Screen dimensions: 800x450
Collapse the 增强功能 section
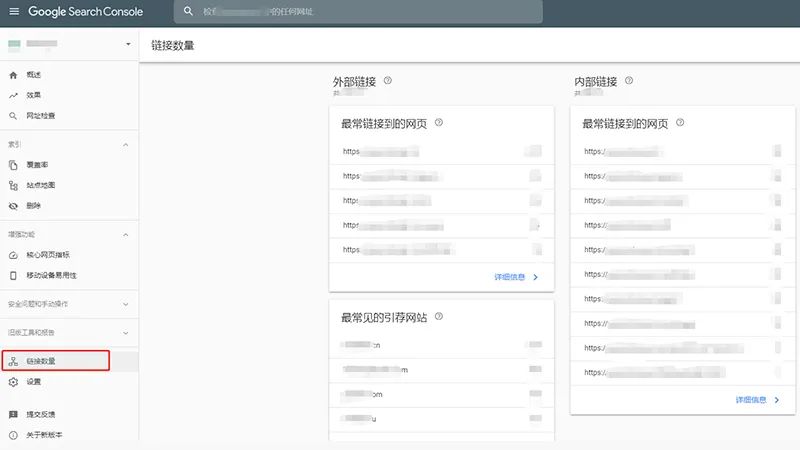tap(126, 235)
